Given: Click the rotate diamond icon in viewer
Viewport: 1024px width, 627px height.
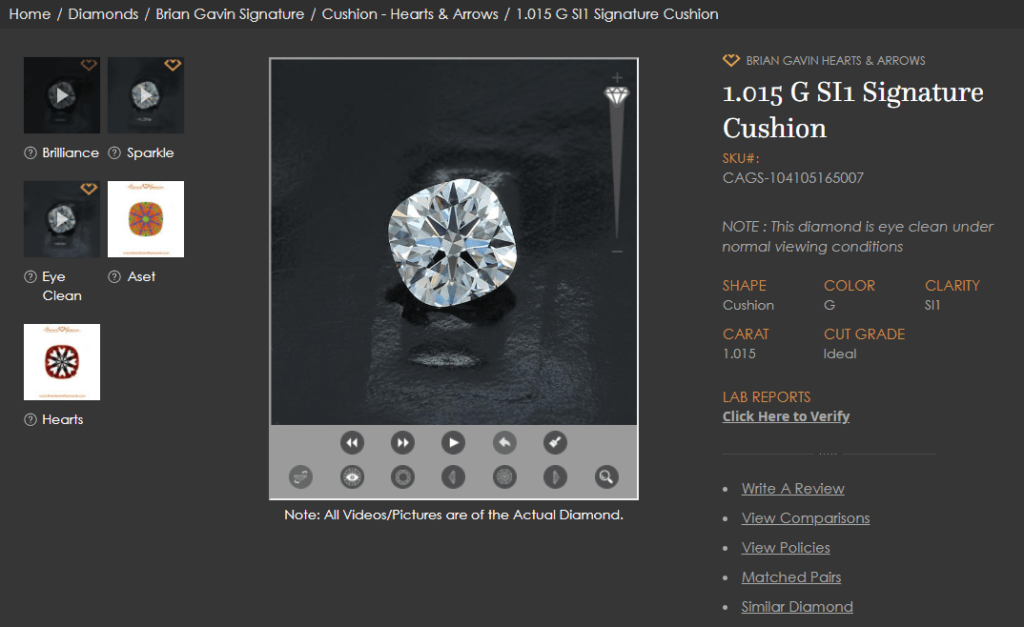Looking at the screenshot, I should [301, 477].
